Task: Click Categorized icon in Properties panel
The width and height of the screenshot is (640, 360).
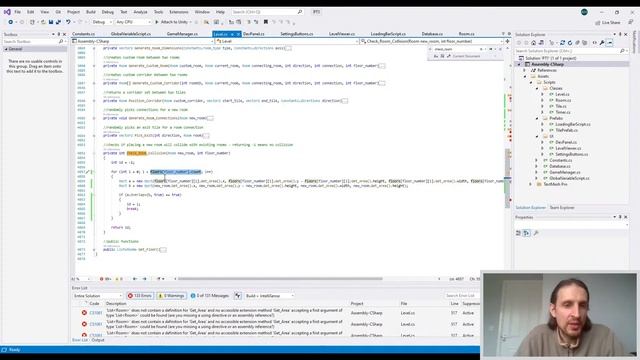Action: (518, 233)
